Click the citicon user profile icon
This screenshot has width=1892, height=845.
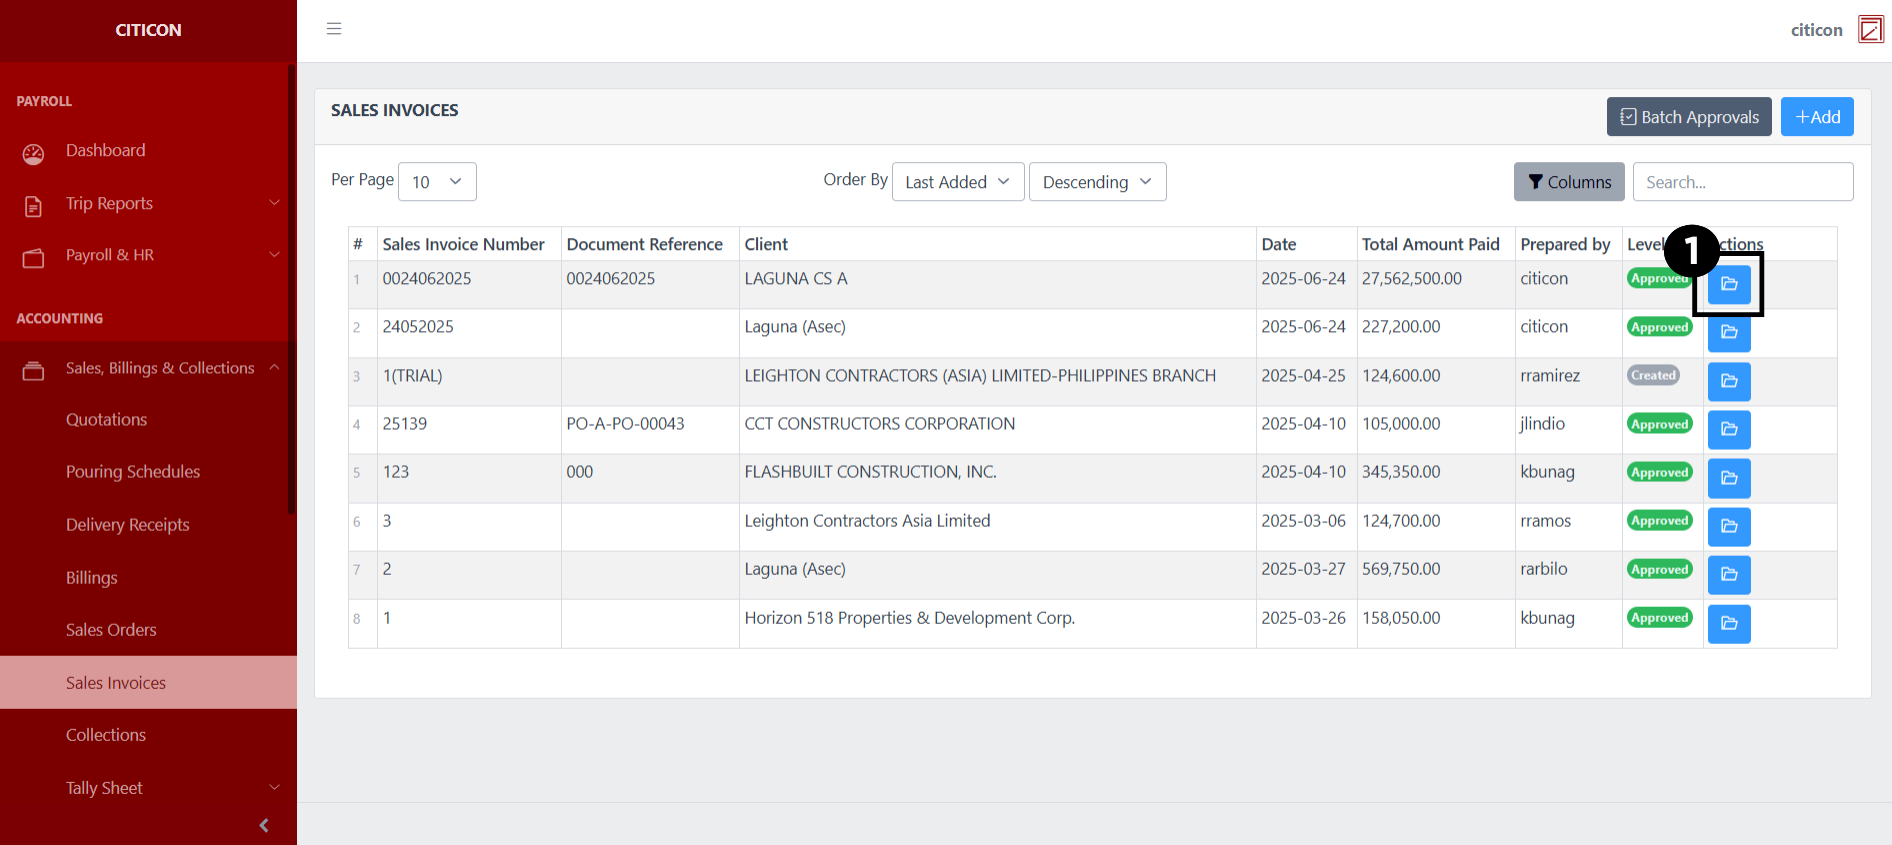1870,30
